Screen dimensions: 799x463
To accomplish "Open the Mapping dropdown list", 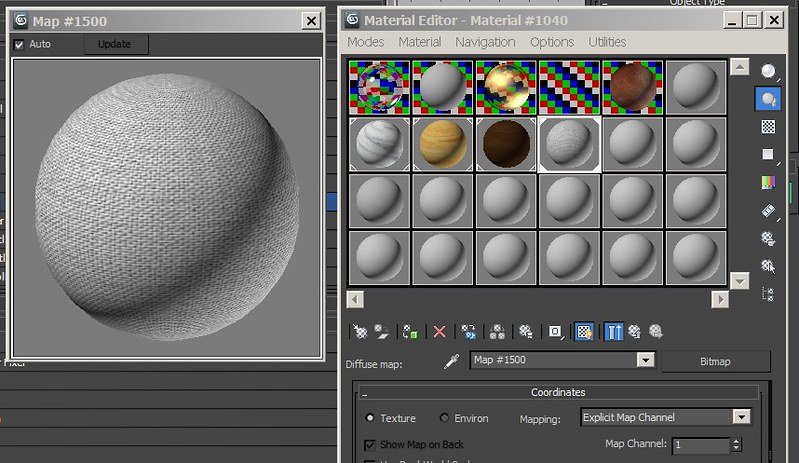I will (x=741, y=417).
